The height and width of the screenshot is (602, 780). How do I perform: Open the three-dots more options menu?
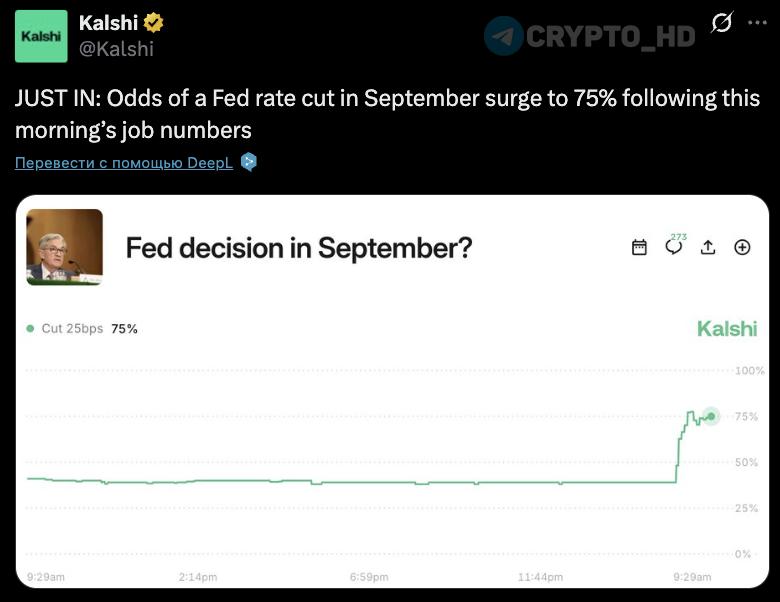[757, 22]
